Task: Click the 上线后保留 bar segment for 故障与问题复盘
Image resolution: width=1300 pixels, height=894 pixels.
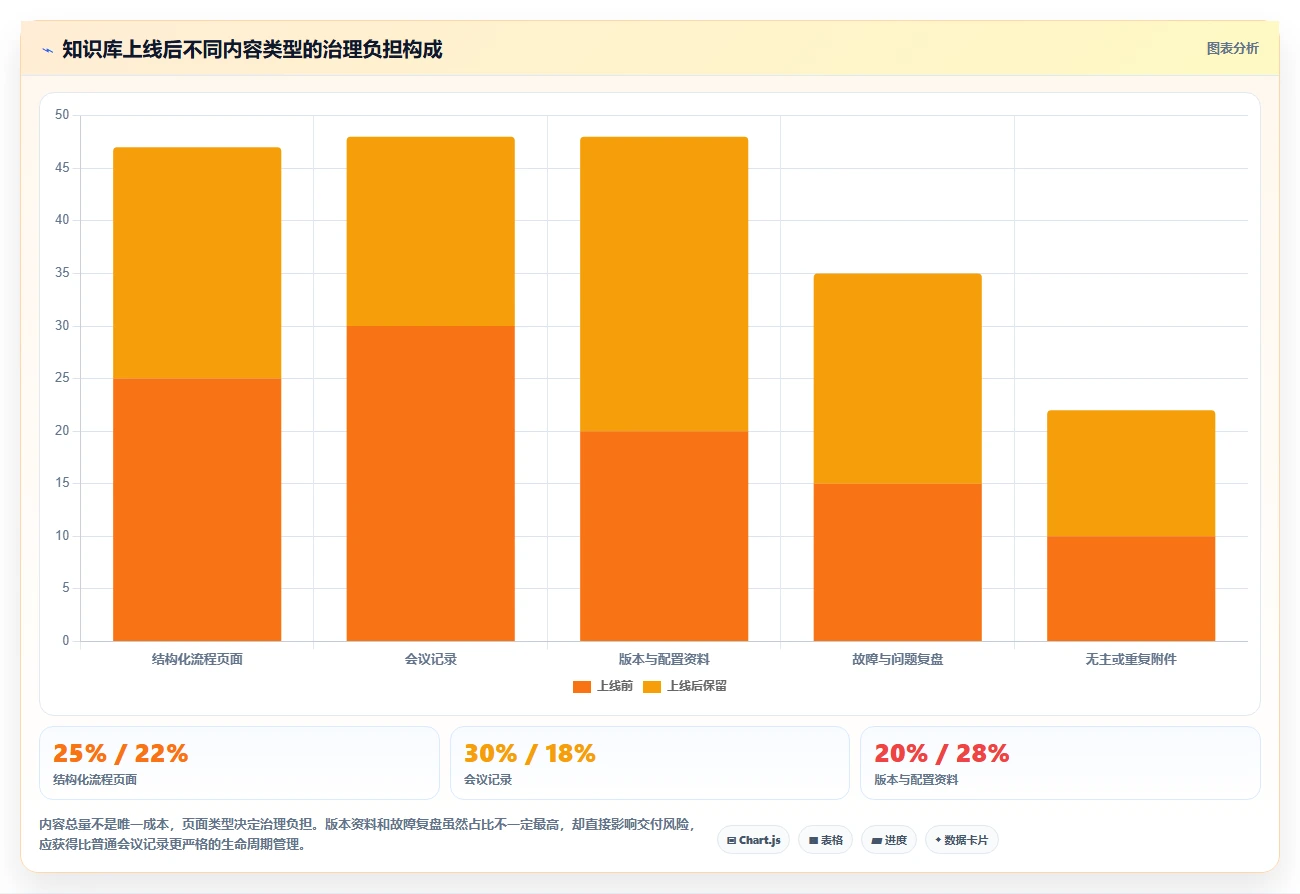Action: click(898, 378)
